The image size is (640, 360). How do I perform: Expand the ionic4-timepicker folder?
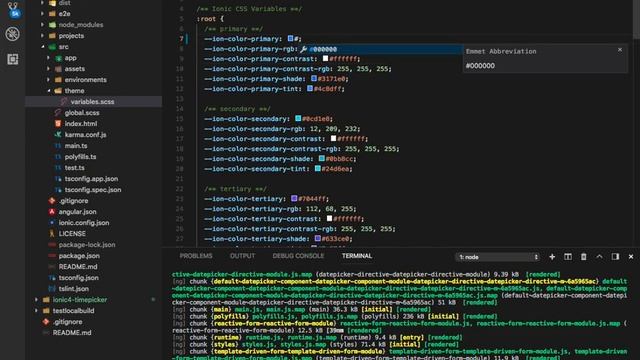(x=36, y=300)
